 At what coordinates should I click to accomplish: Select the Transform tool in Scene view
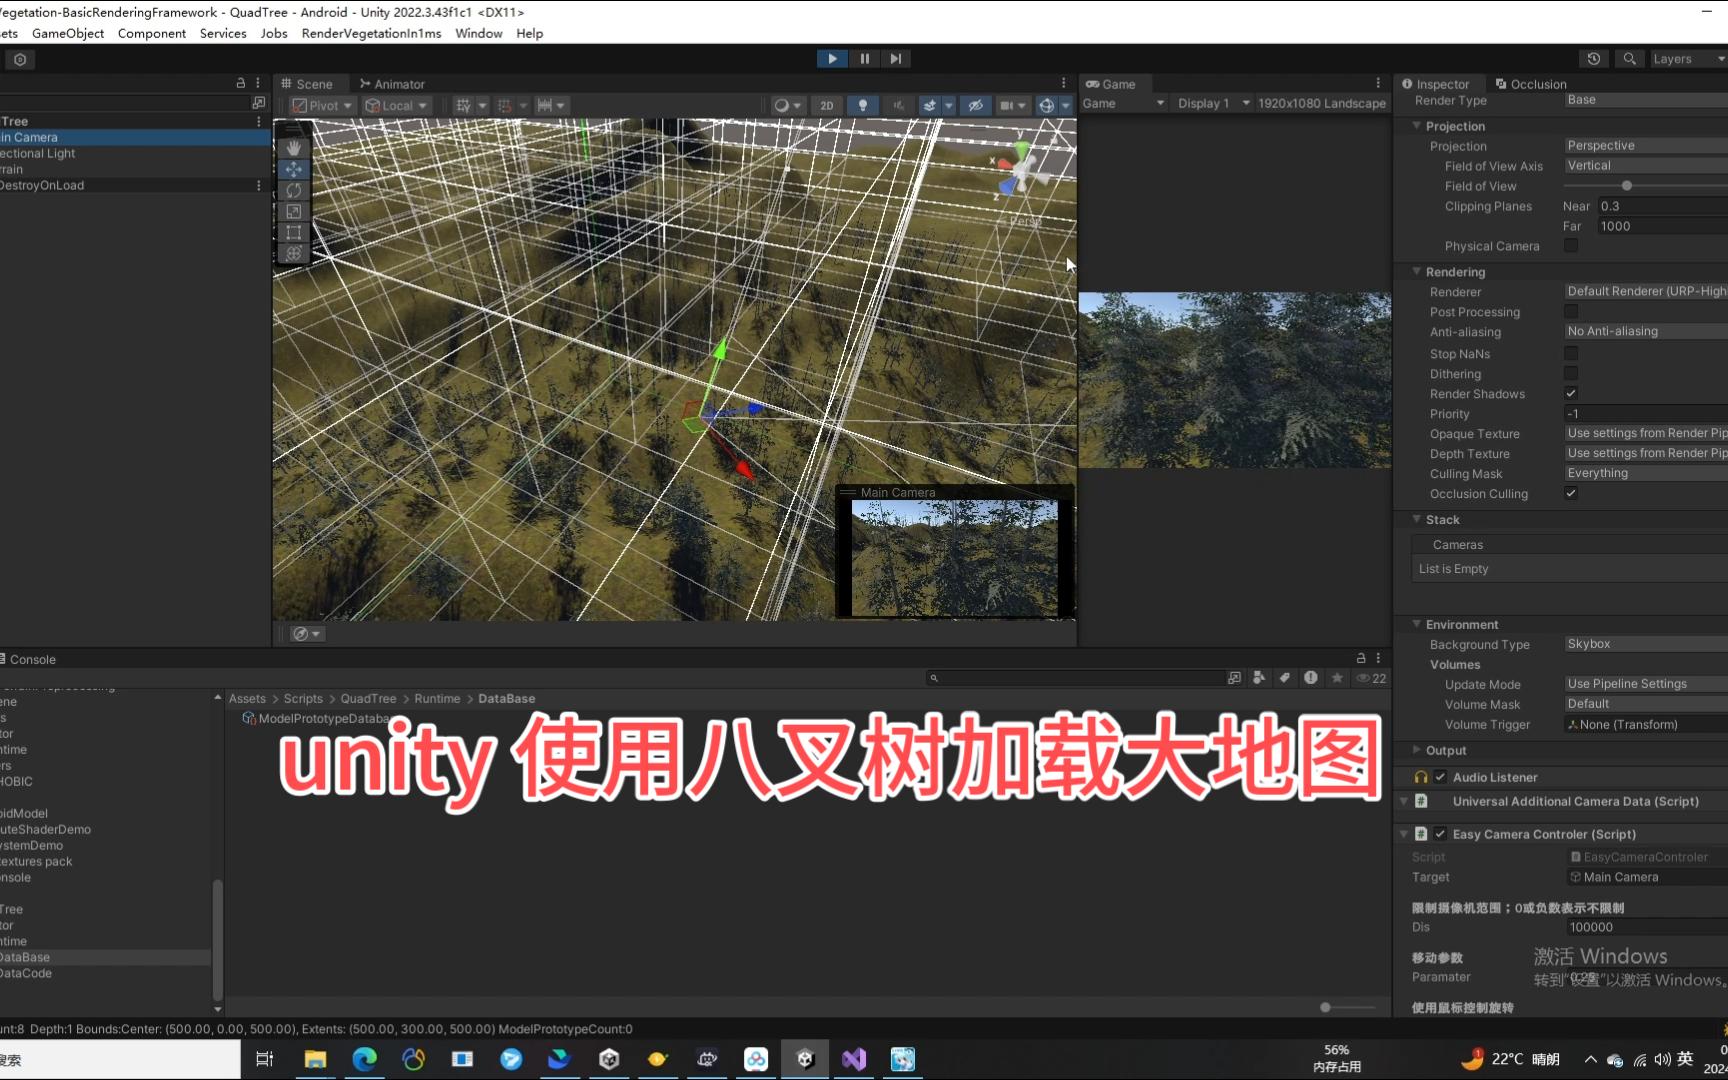(293, 253)
